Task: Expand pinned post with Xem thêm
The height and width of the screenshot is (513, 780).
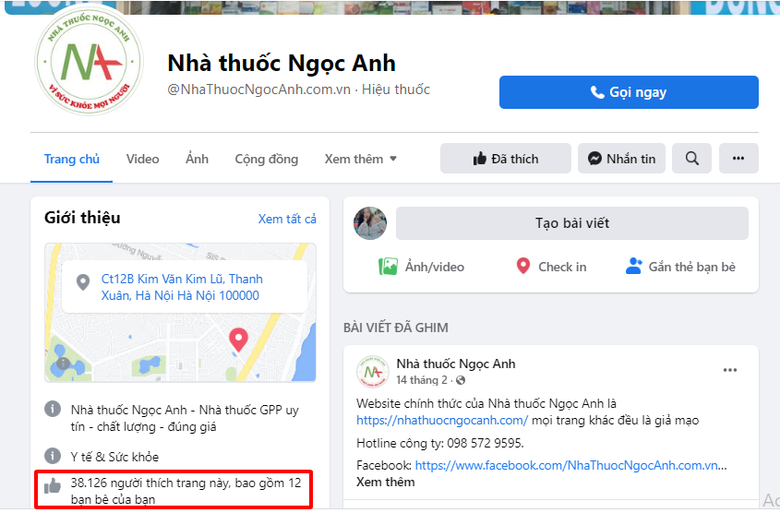Action: tap(386, 482)
